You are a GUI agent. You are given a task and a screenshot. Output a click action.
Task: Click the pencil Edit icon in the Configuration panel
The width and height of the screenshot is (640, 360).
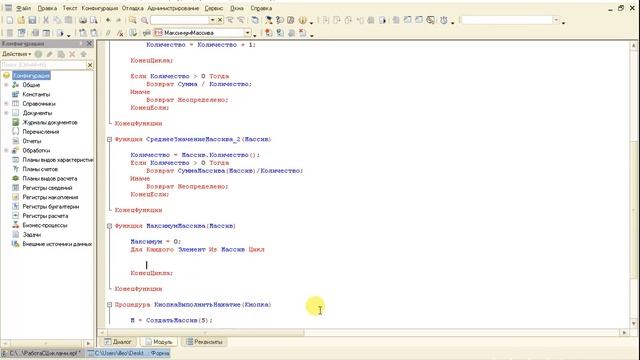point(49,54)
